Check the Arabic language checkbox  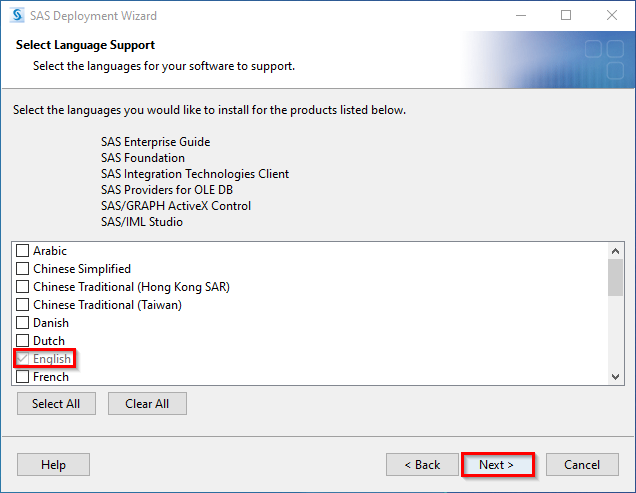point(22,250)
